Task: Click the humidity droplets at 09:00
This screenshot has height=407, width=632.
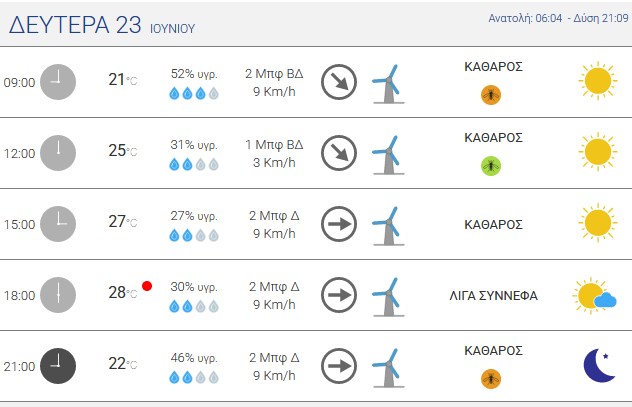Action: pos(194,93)
